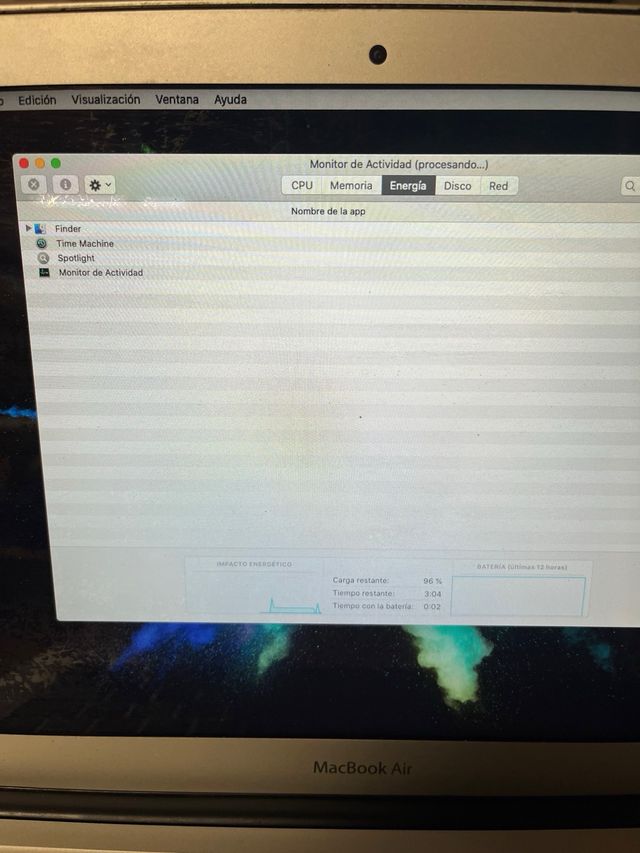Open the gear actions dropdown
Viewport: 640px width, 853px height.
point(99,186)
